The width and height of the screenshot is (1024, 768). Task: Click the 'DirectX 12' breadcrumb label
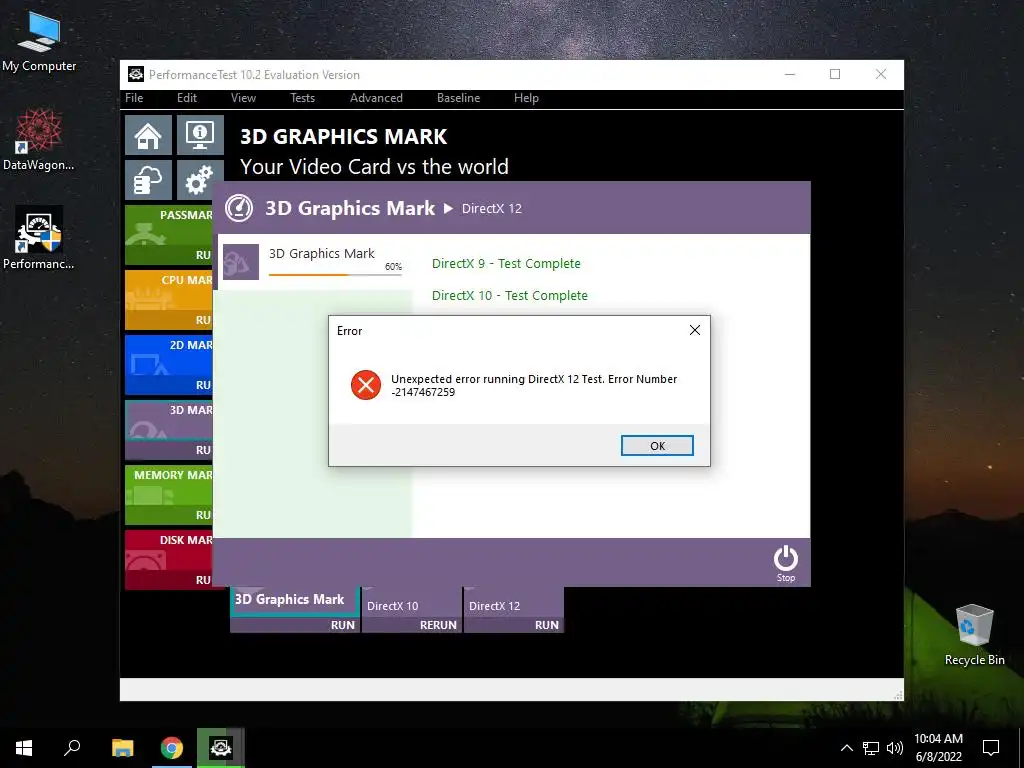(x=492, y=209)
